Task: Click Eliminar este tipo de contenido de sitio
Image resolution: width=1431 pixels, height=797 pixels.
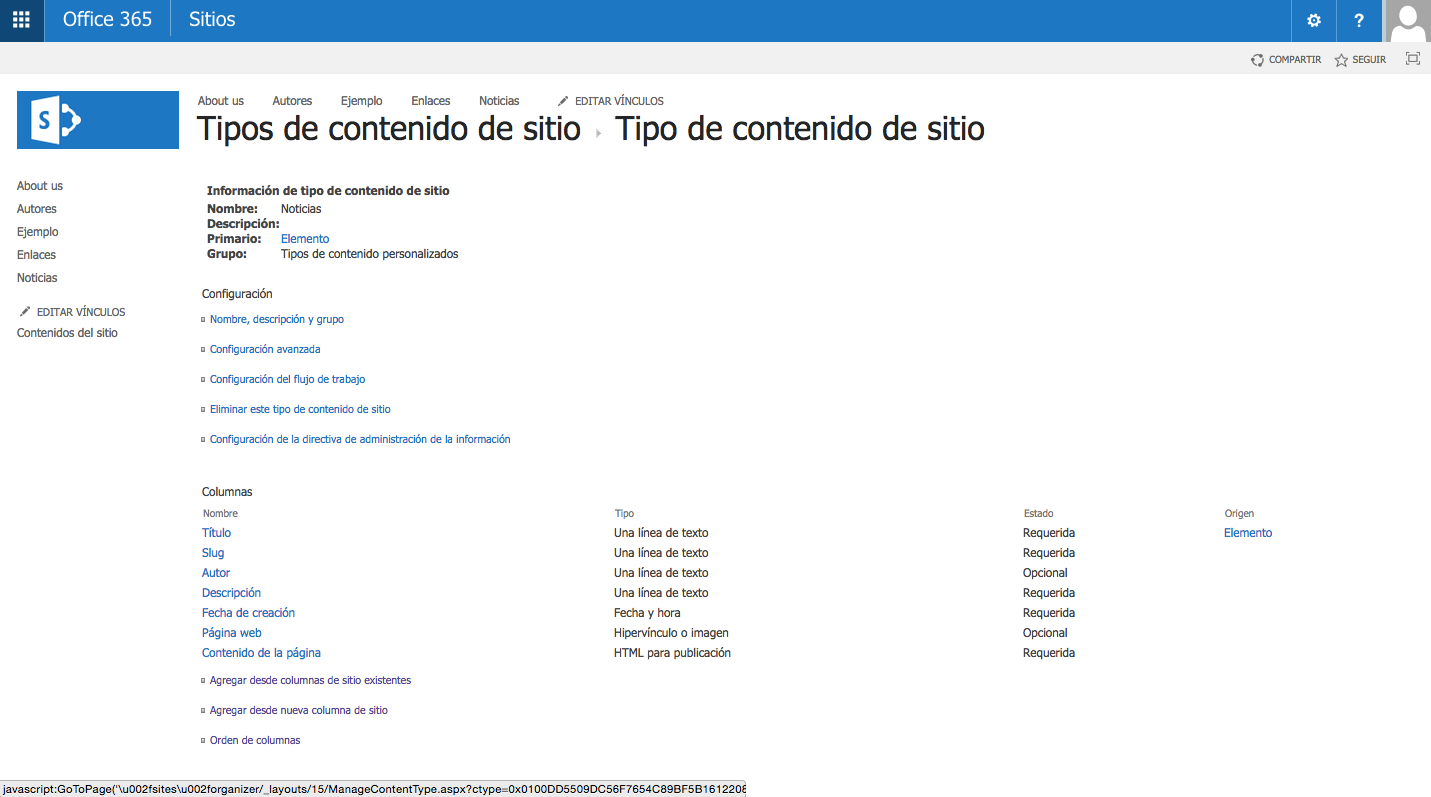Action: [x=299, y=408]
